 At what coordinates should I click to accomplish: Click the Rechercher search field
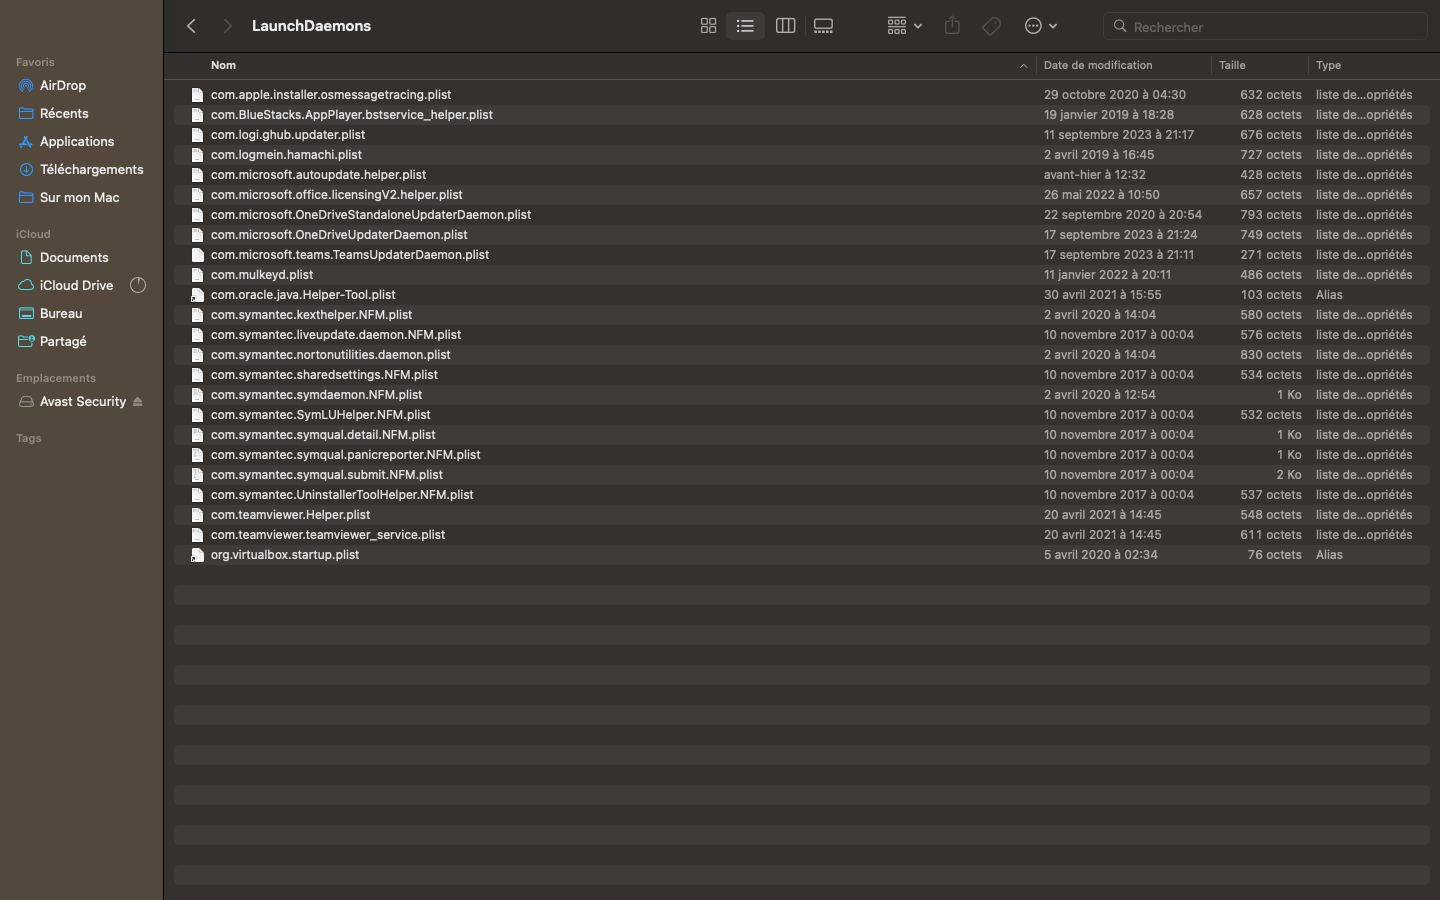point(1265,27)
